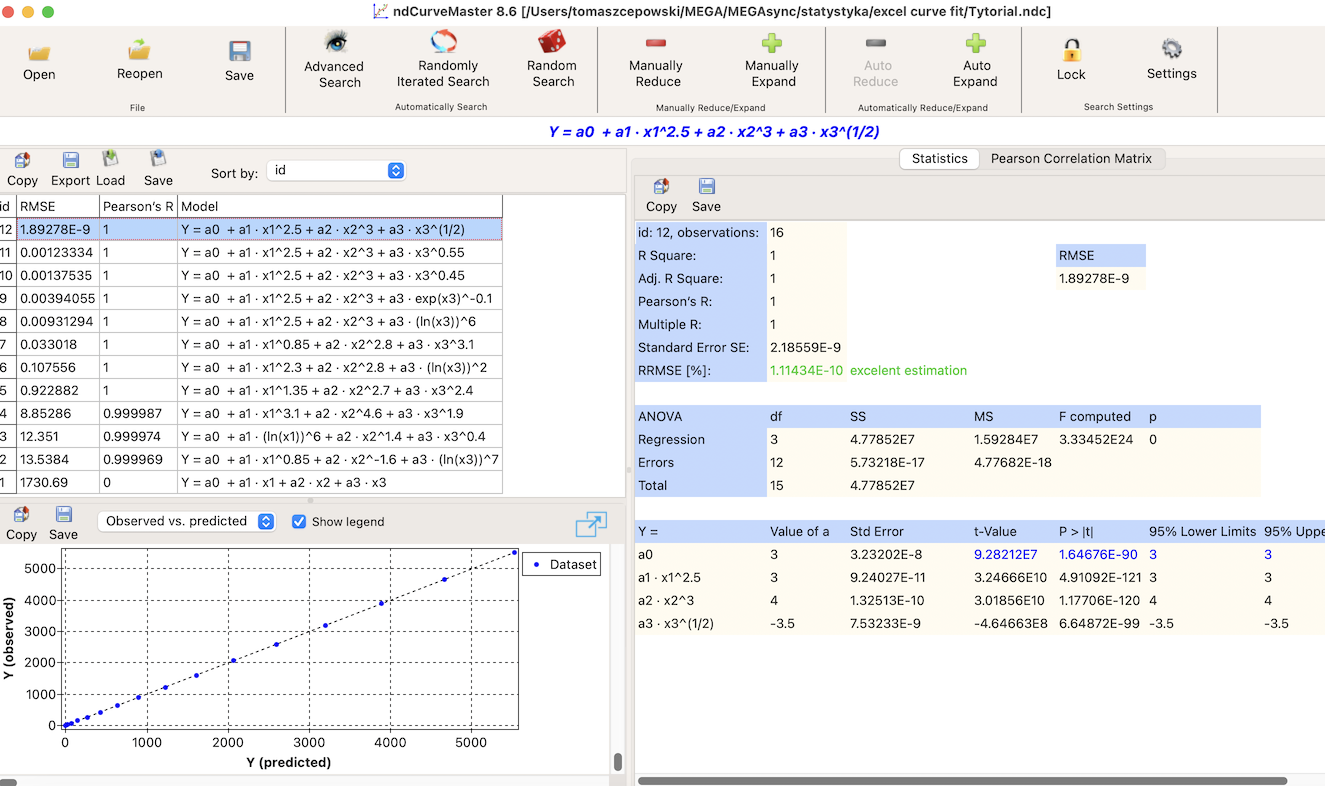Click the Auto Expand plus icon

[975, 43]
